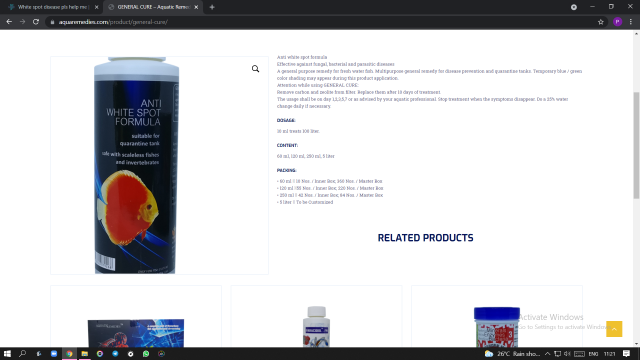Reload the current page

[36, 22]
